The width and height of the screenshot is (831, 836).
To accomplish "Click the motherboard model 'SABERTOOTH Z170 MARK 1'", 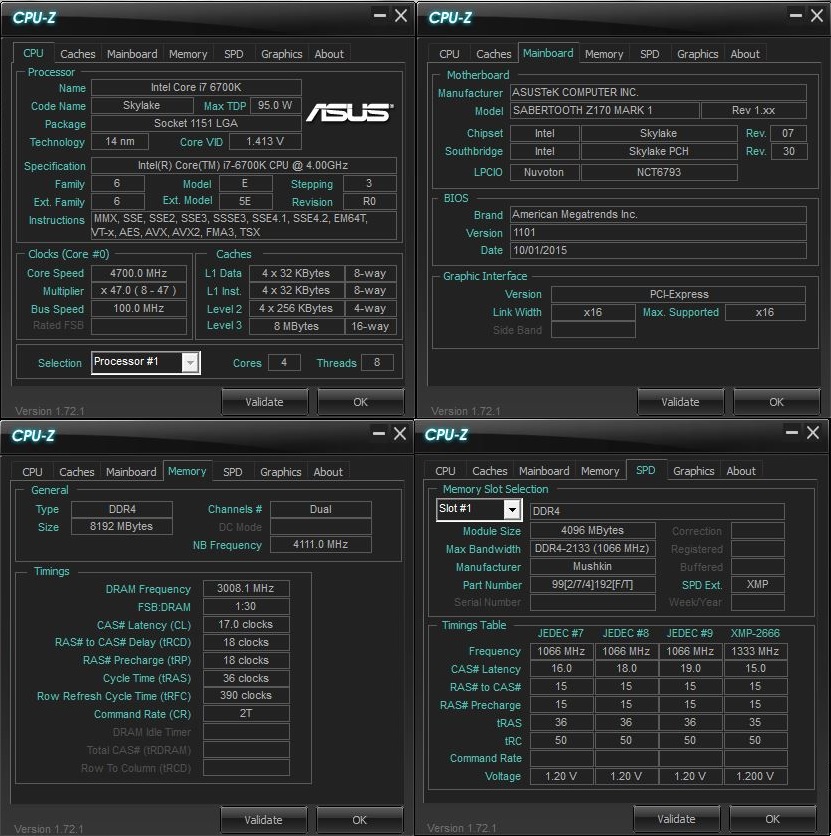I will (x=604, y=110).
